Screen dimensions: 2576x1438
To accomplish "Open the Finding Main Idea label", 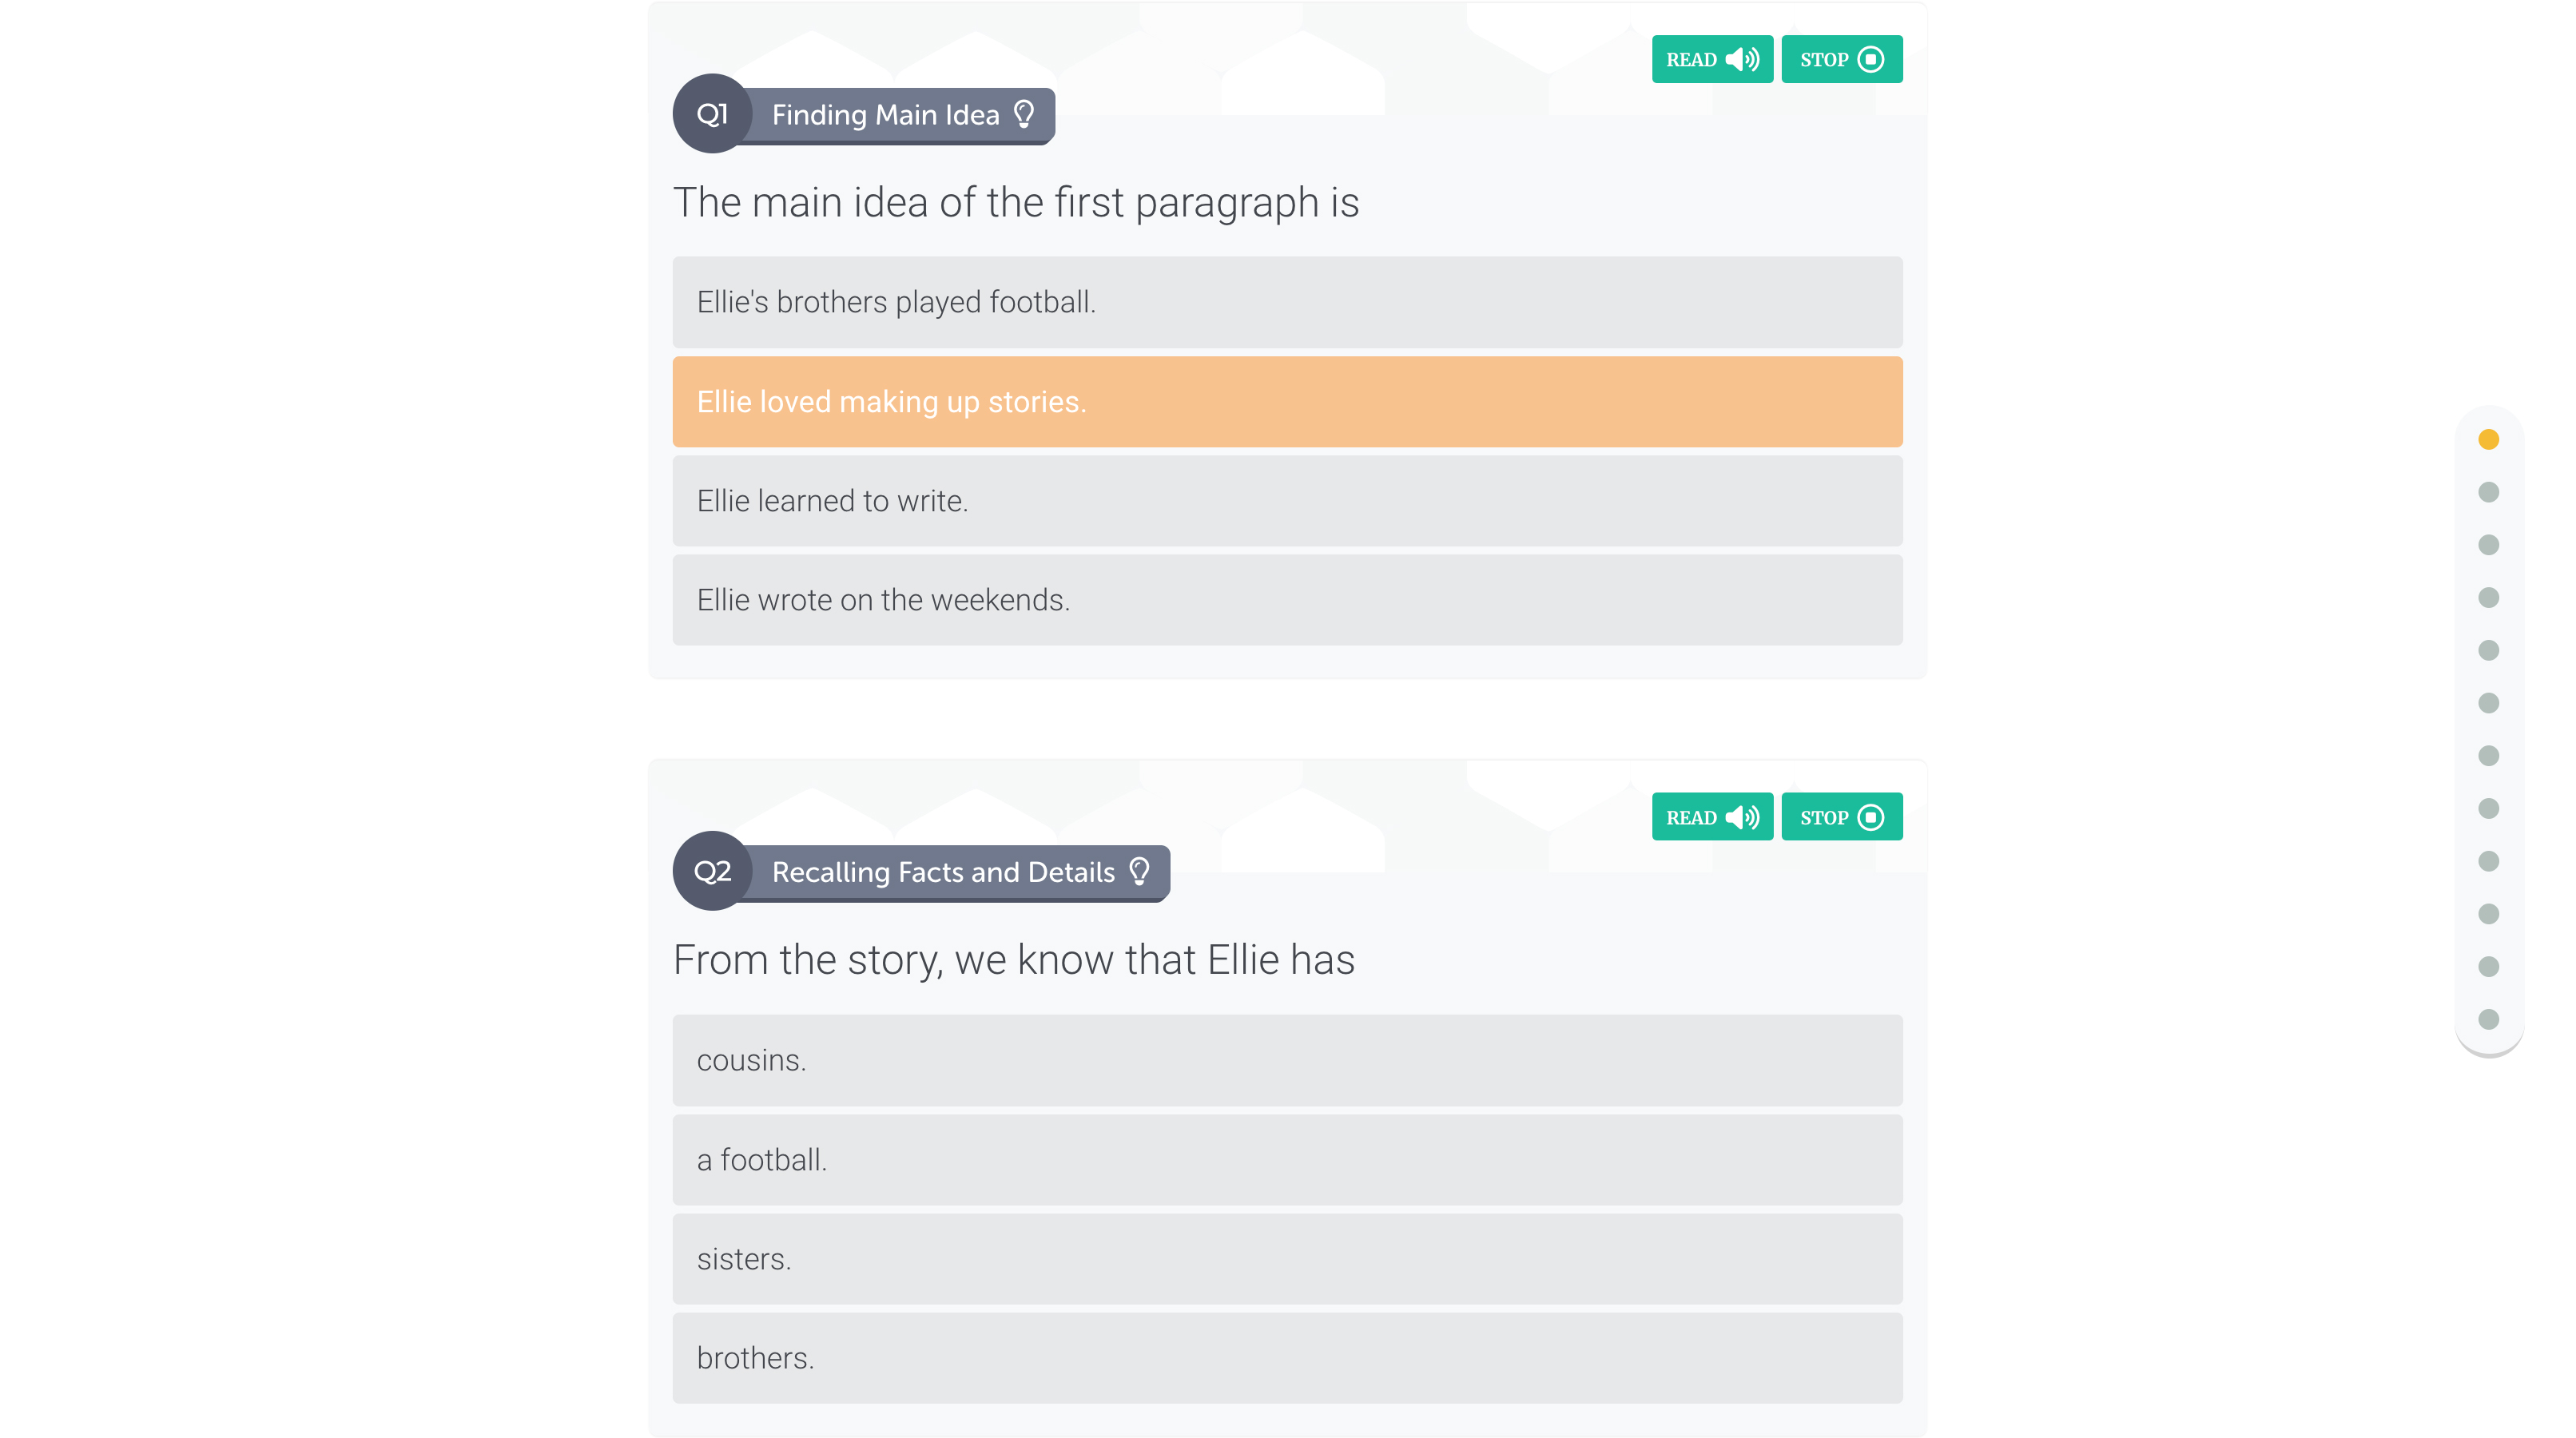I will [x=885, y=115].
